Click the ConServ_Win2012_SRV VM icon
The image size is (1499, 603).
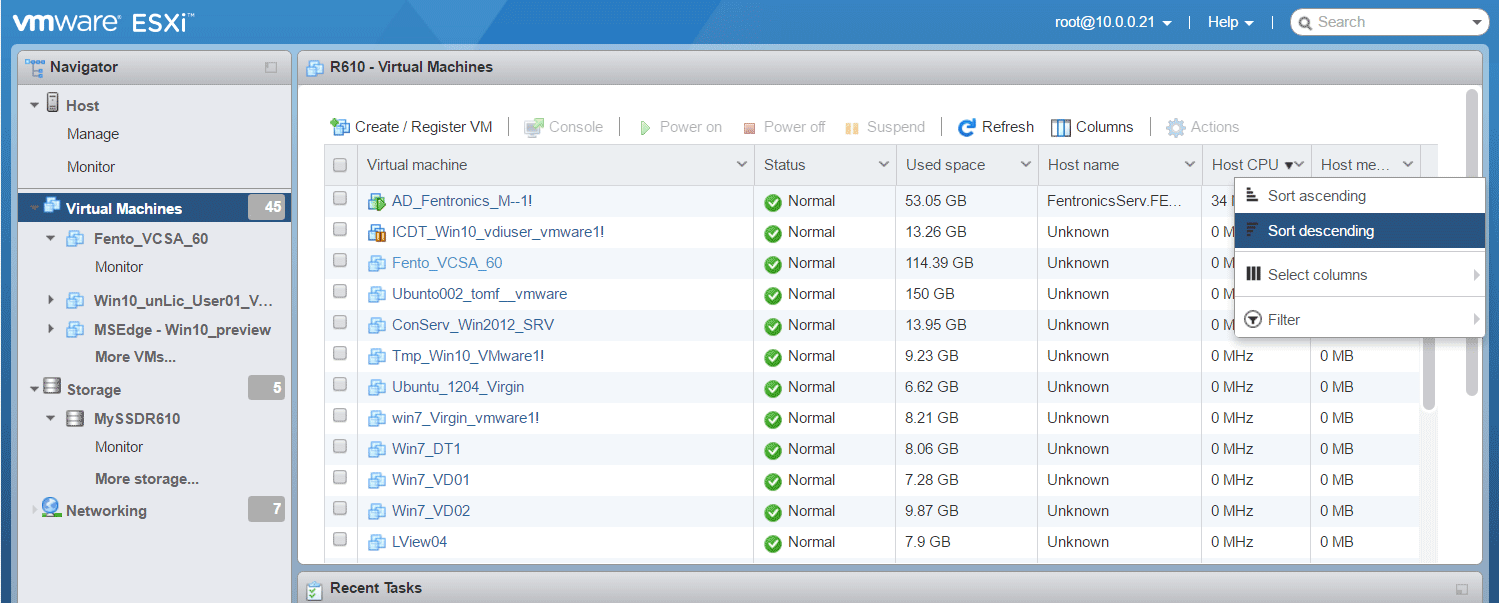pos(377,326)
